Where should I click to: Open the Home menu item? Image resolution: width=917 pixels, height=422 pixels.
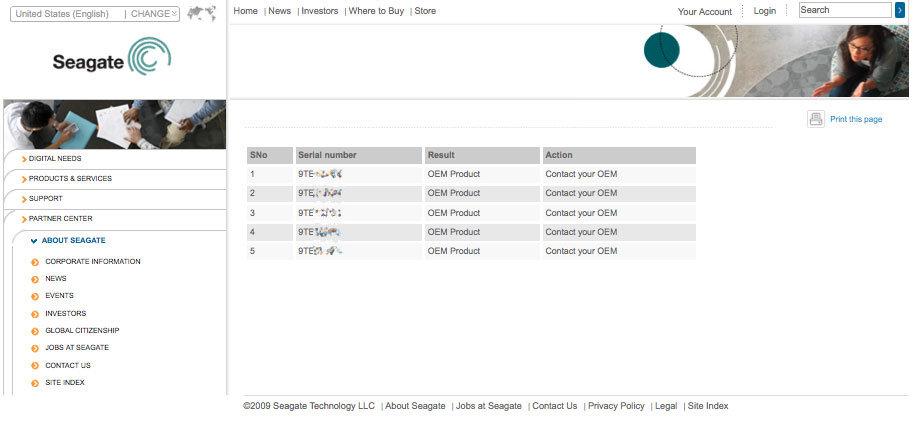(x=245, y=11)
